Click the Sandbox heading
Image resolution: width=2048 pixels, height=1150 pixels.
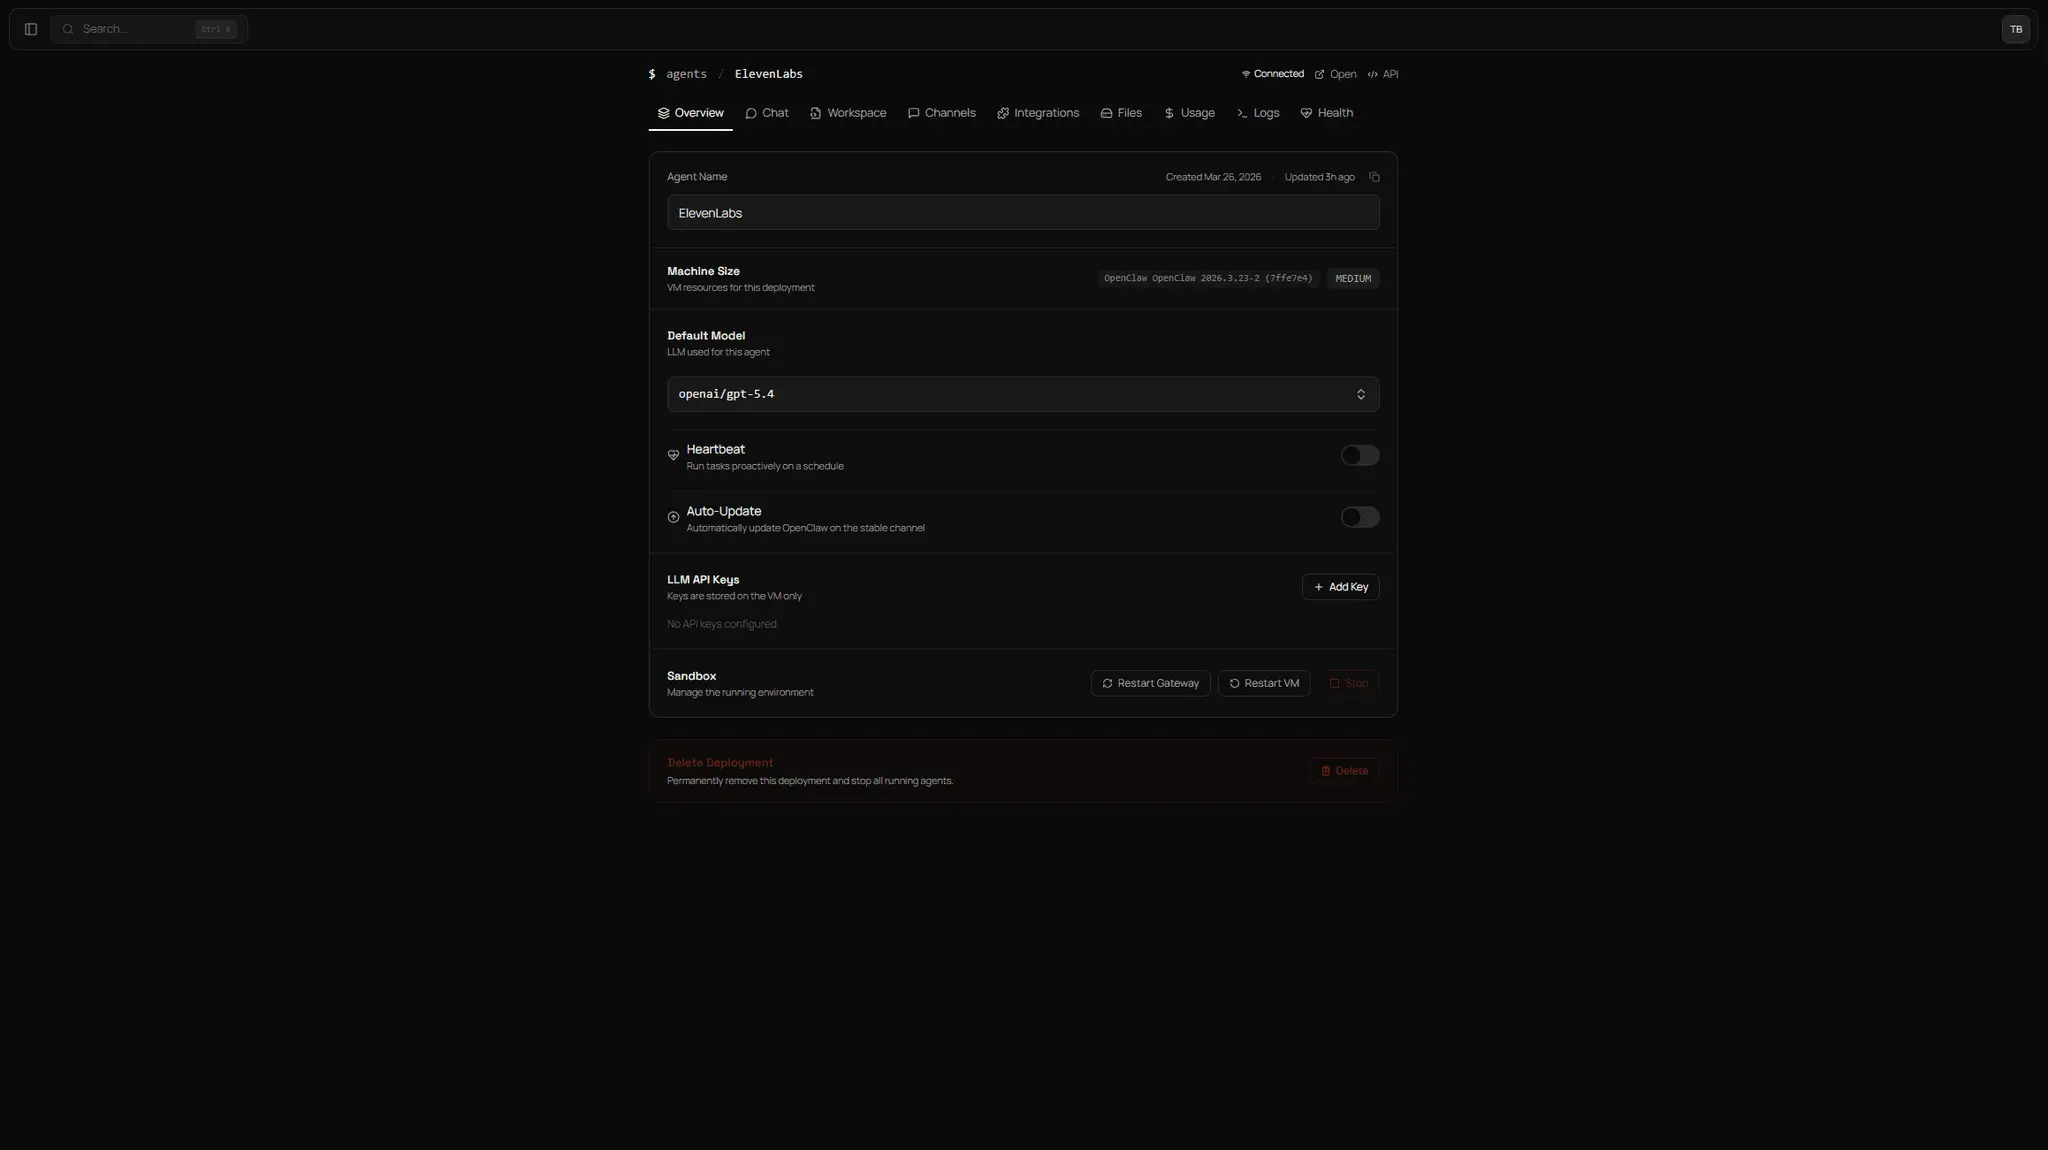point(691,676)
